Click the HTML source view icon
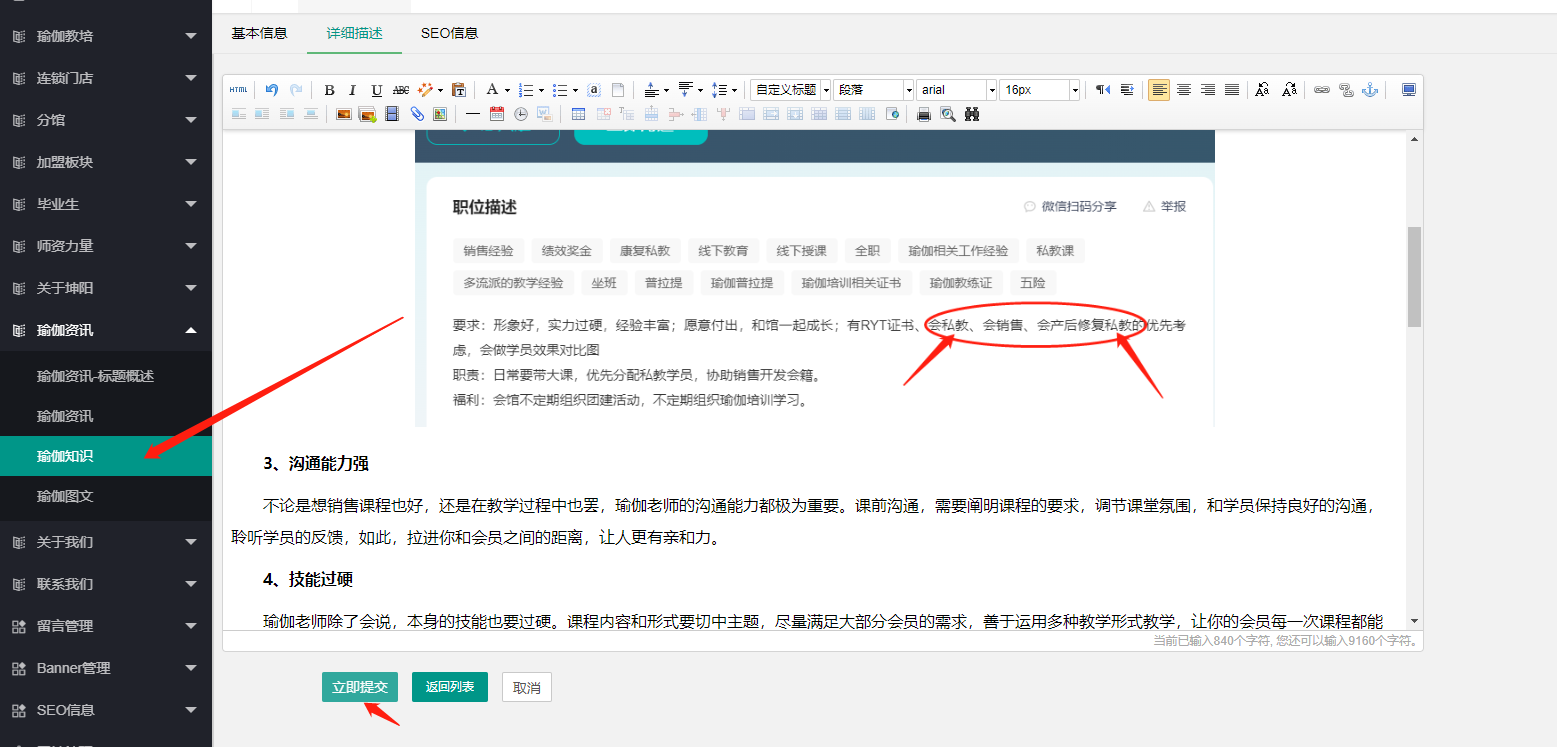Screen dimensions: 1557x747 (x=238, y=90)
